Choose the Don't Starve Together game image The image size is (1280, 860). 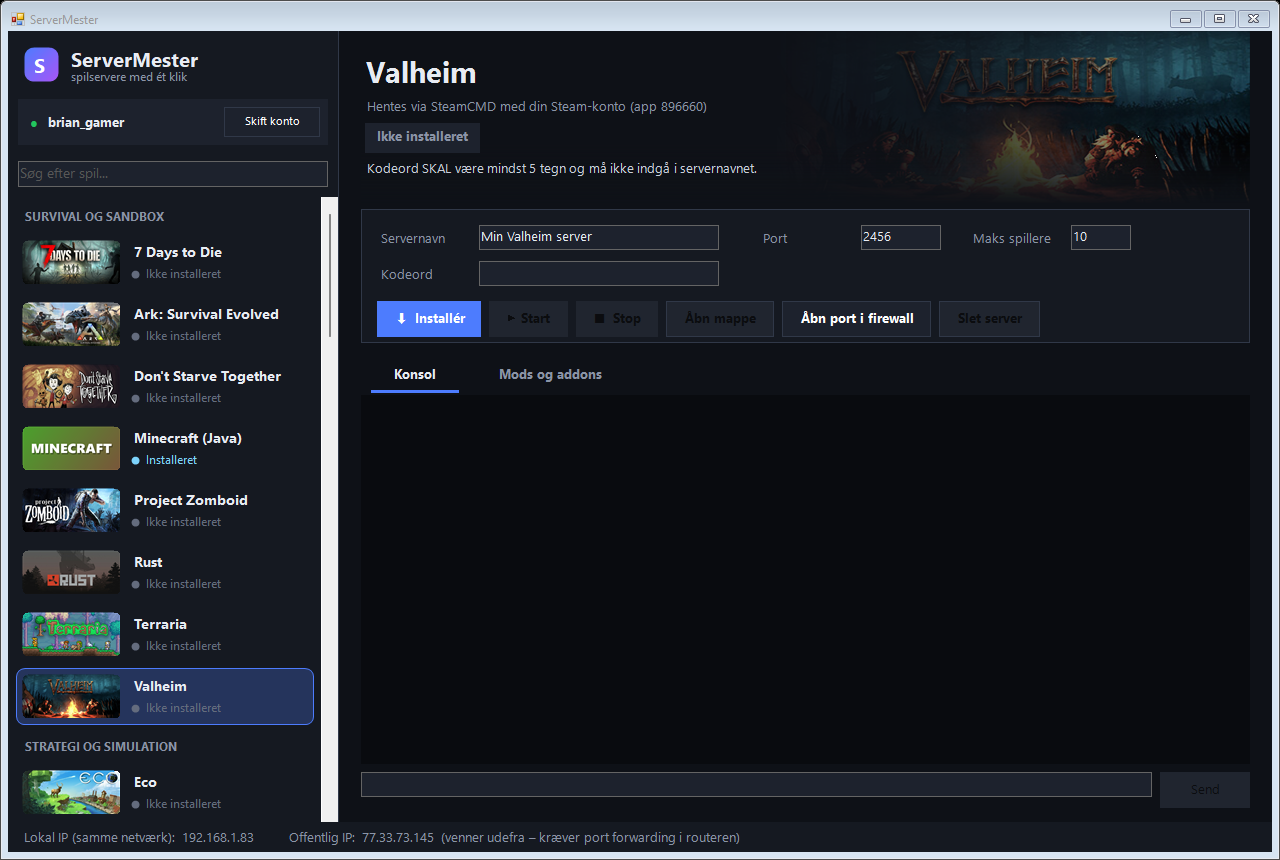point(71,386)
